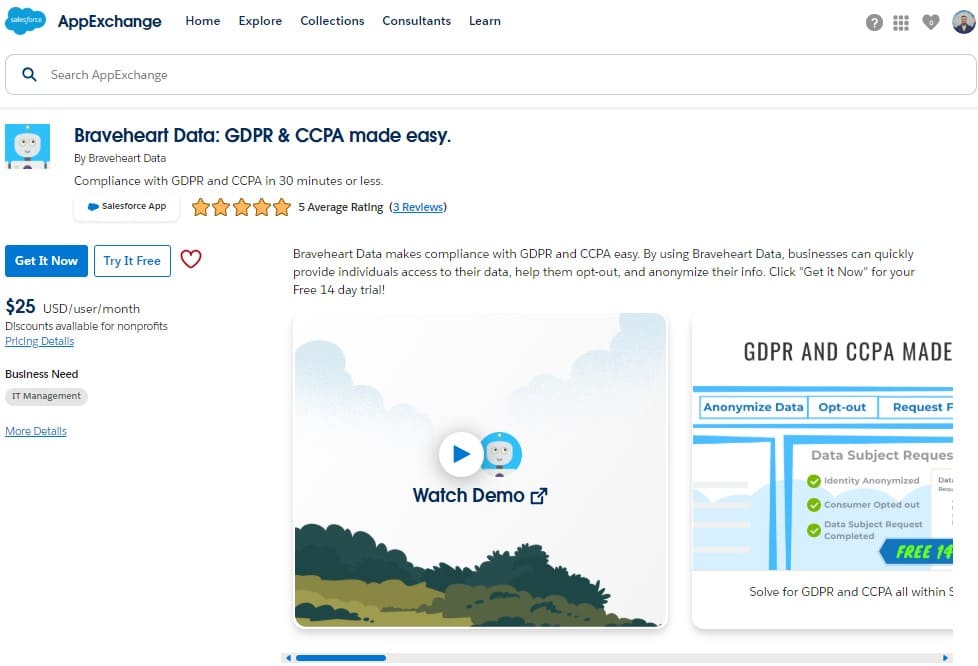Select the IT Management tag
The height and width of the screenshot is (666, 978).
(46, 396)
